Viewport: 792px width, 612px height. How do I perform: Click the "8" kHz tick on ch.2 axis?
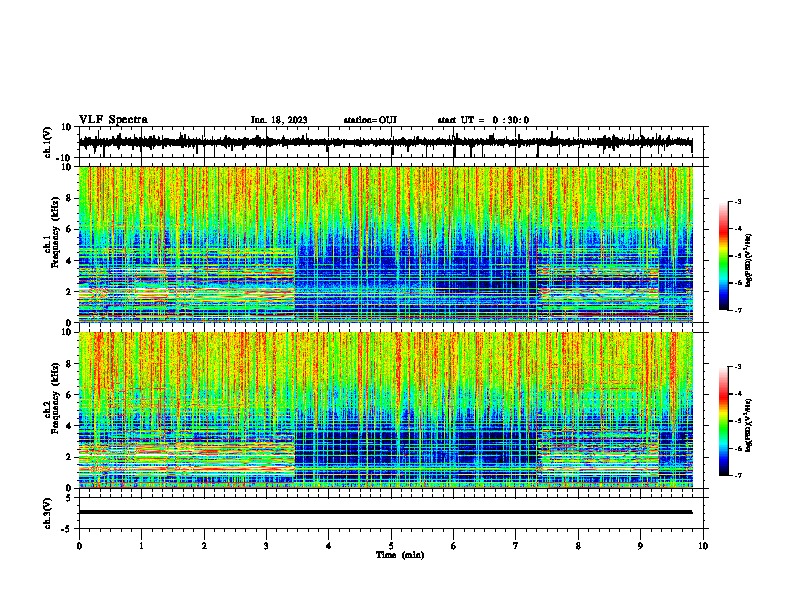pos(69,364)
